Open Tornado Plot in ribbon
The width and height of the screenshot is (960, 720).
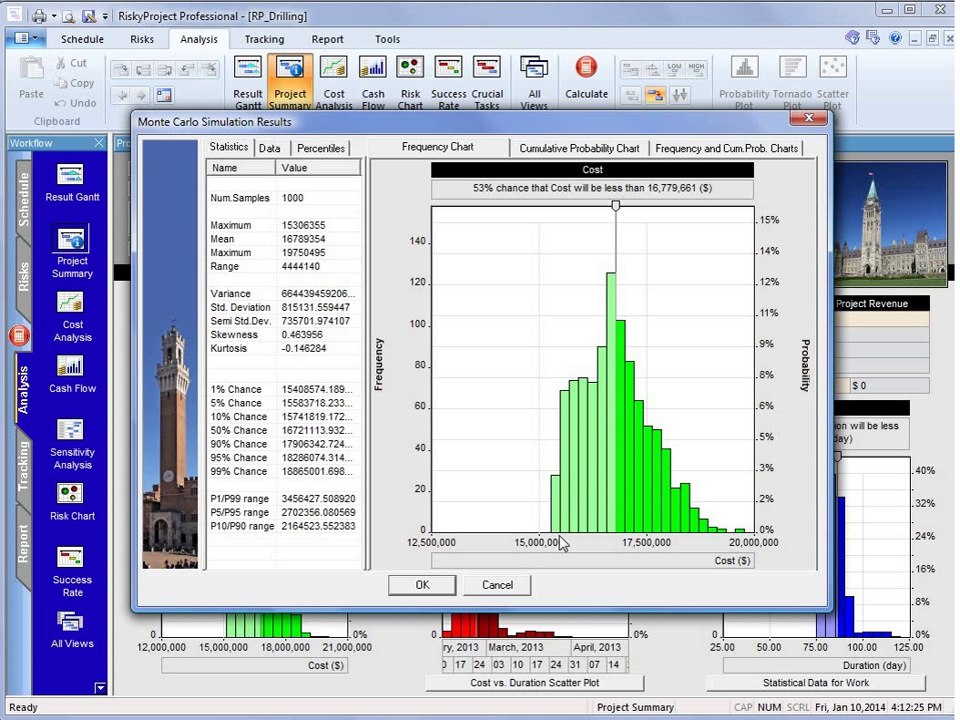pos(792,82)
